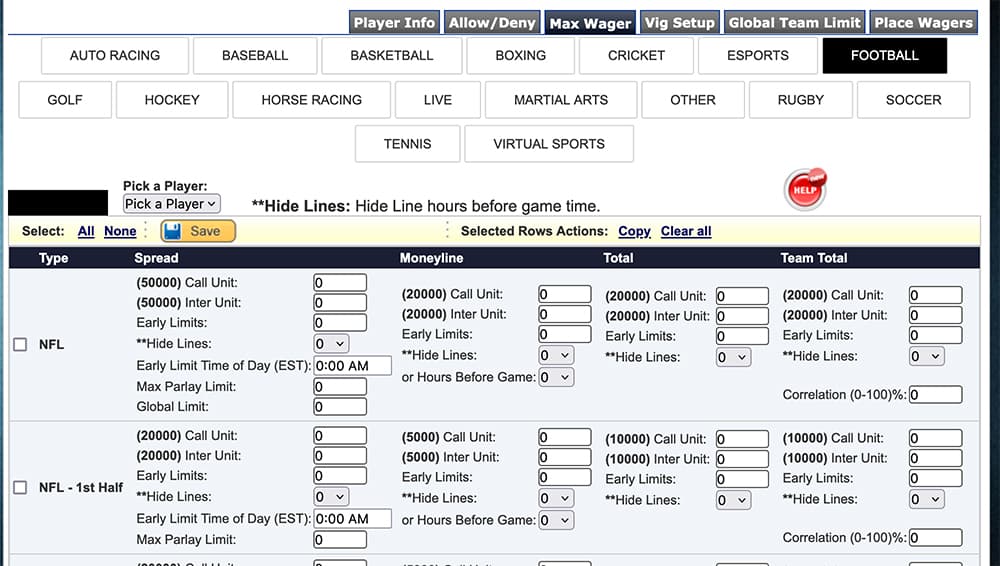The height and width of the screenshot is (566, 1000).
Task: Focus NFL Global Limit field
Action: tap(340, 406)
